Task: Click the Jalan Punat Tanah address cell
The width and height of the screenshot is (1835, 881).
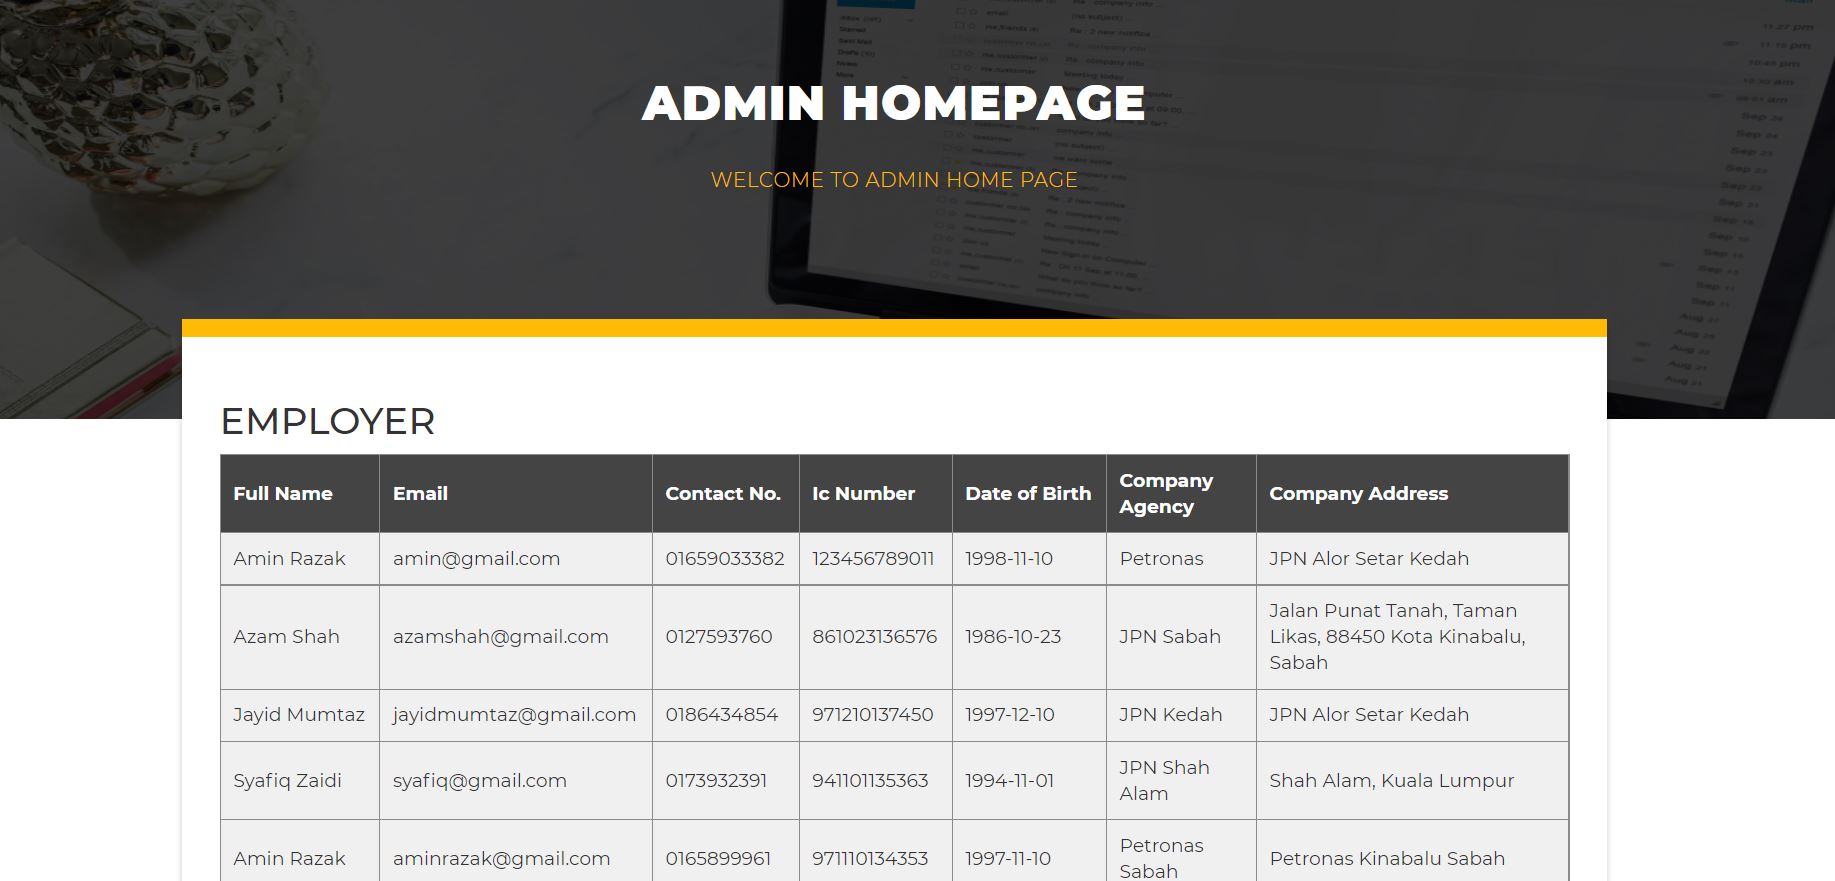Action: (1396, 637)
